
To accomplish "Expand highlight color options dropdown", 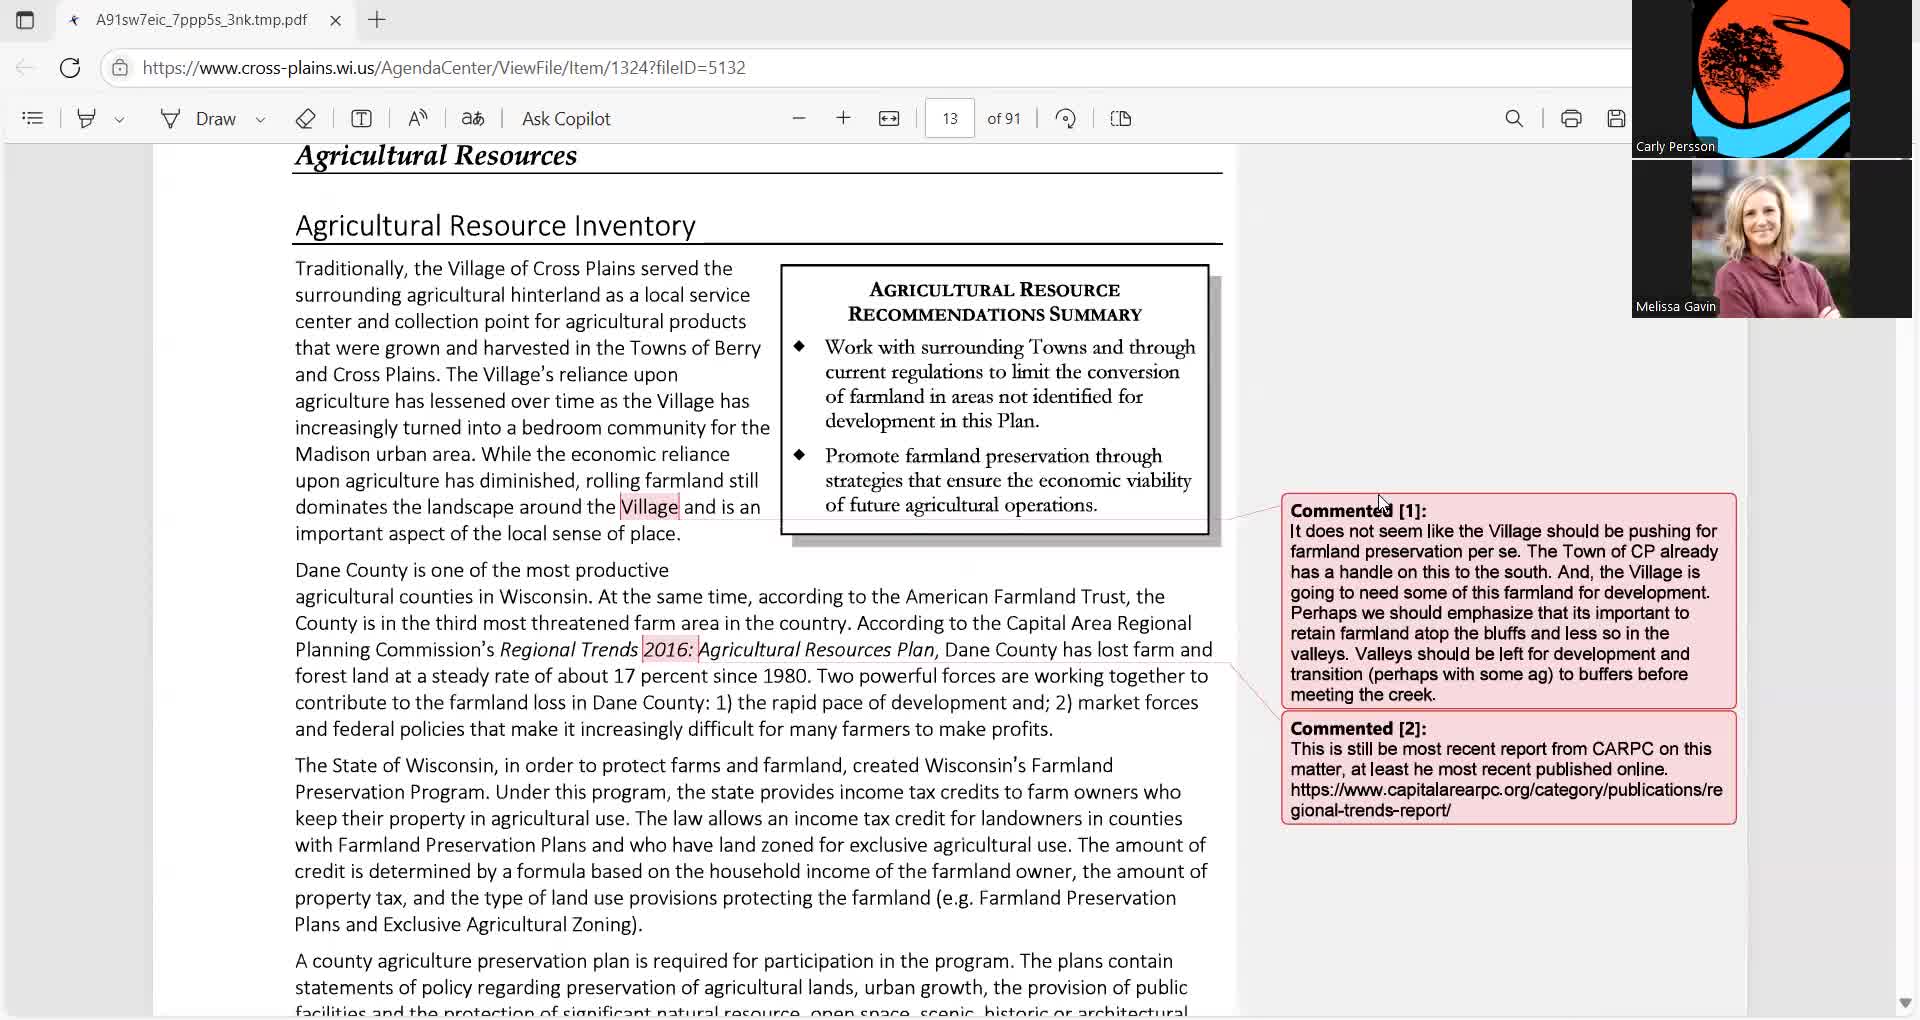I will point(119,119).
